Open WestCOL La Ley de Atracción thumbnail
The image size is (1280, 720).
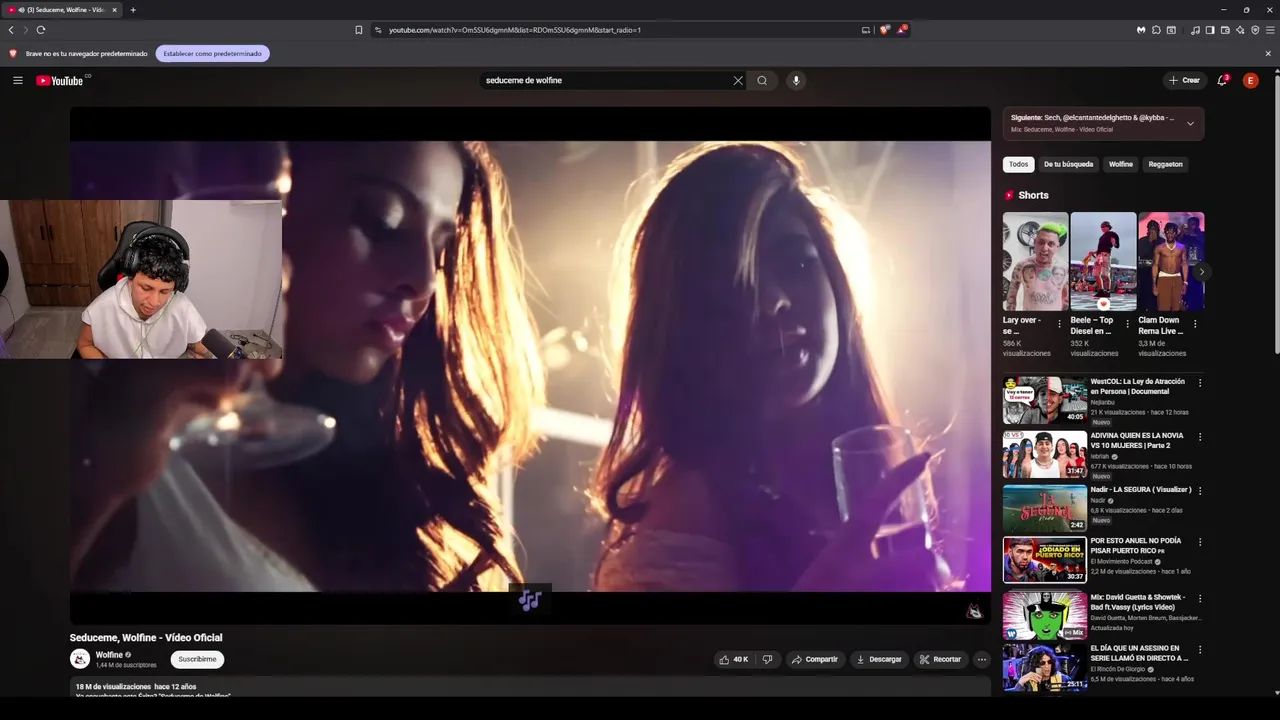pyautogui.click(x=1045, y=400)
